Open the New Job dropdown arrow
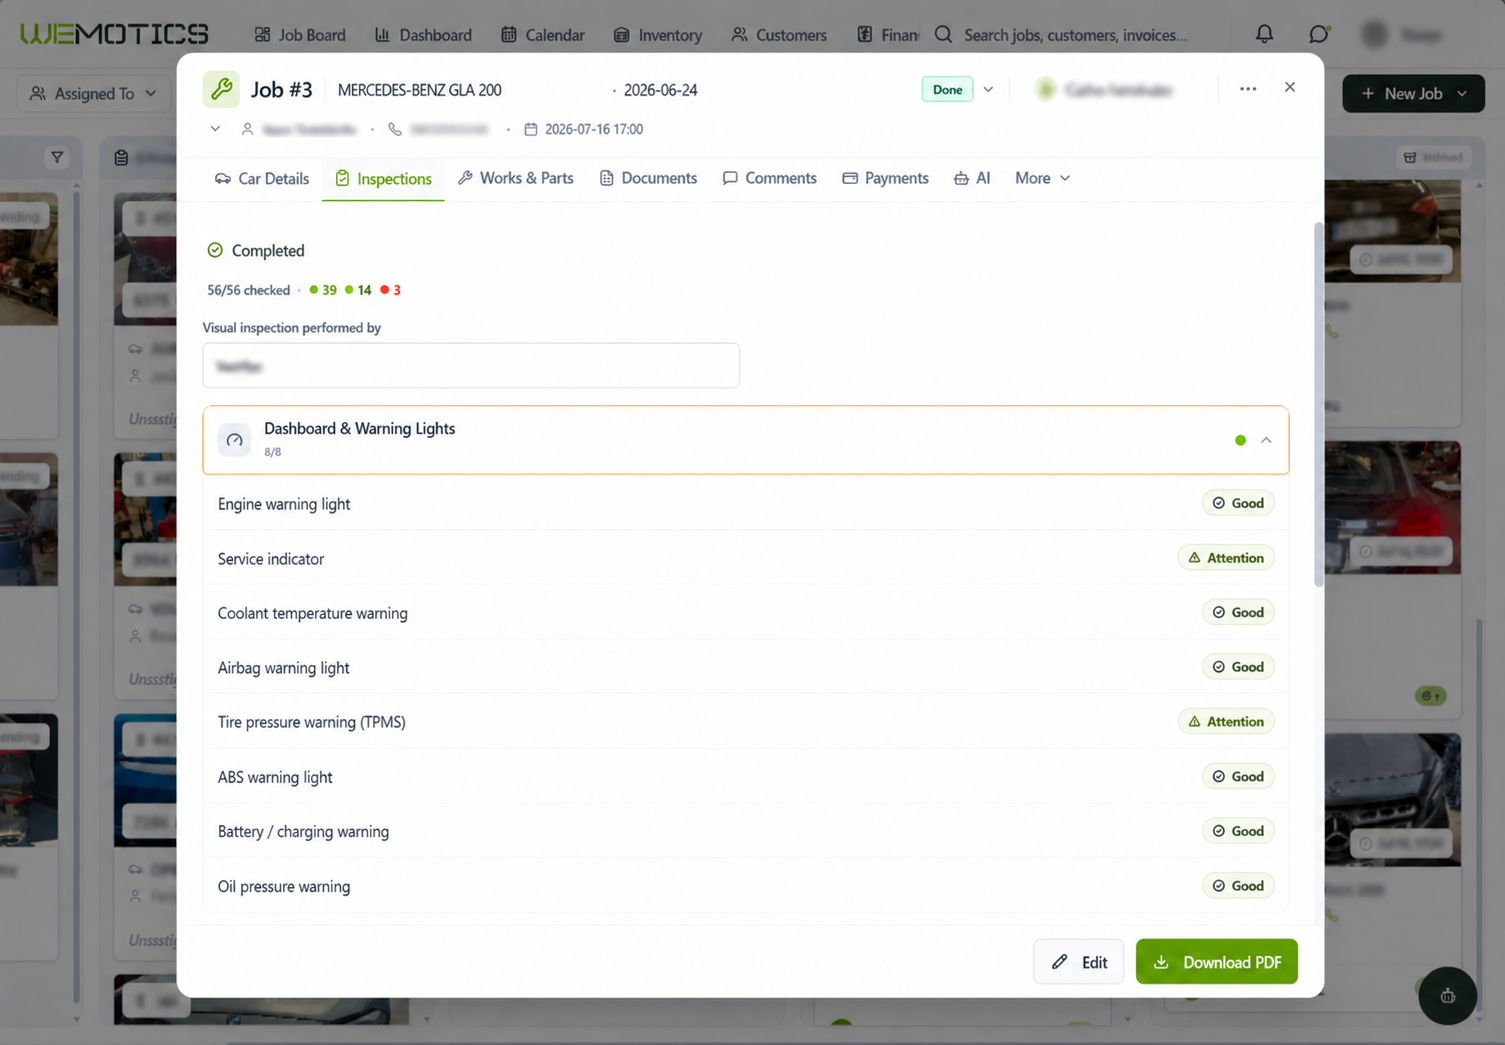 coord(1463,93)
